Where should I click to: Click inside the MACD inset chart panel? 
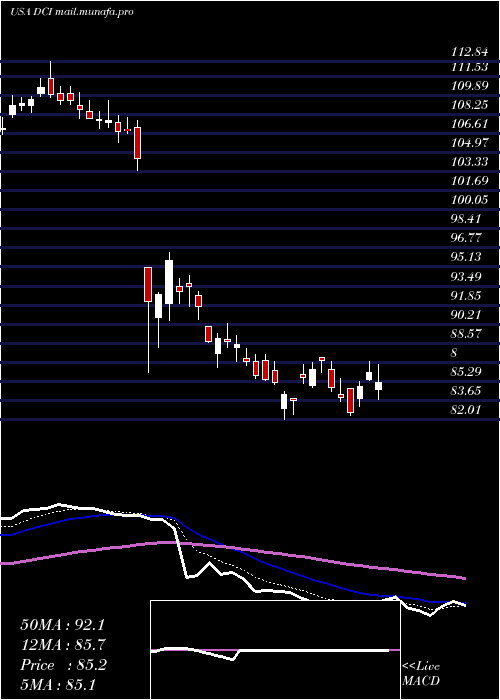click(275, 650)
